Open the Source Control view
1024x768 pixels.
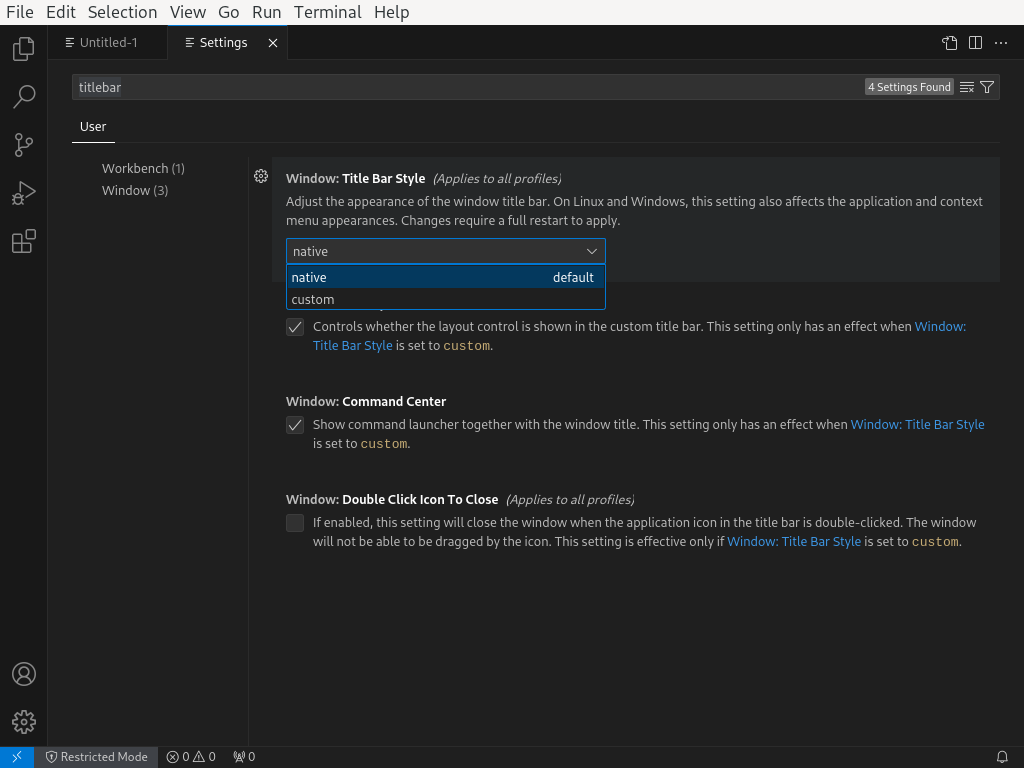tap(24, 145)
